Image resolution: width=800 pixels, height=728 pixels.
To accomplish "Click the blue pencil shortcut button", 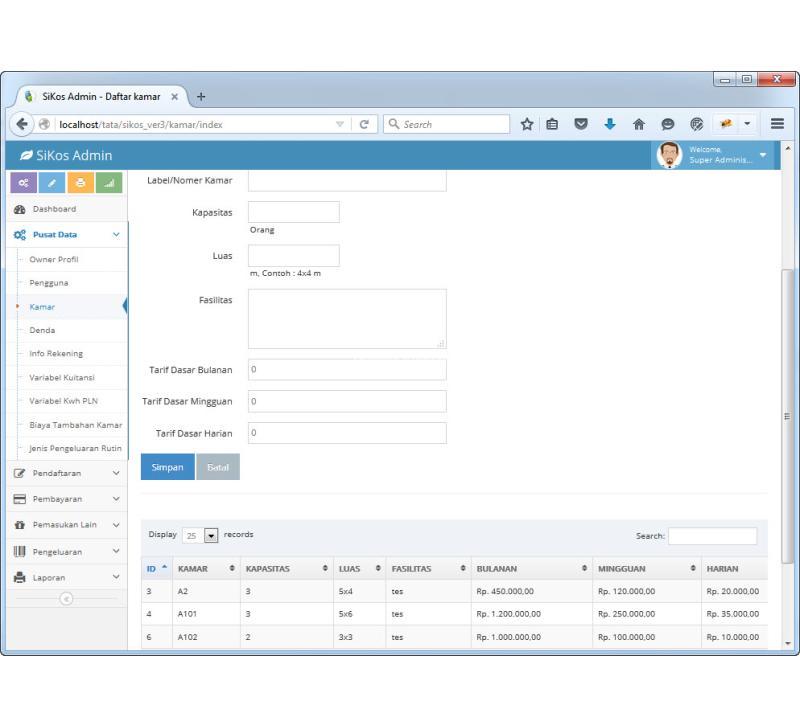I will click(x=52, y=182).
